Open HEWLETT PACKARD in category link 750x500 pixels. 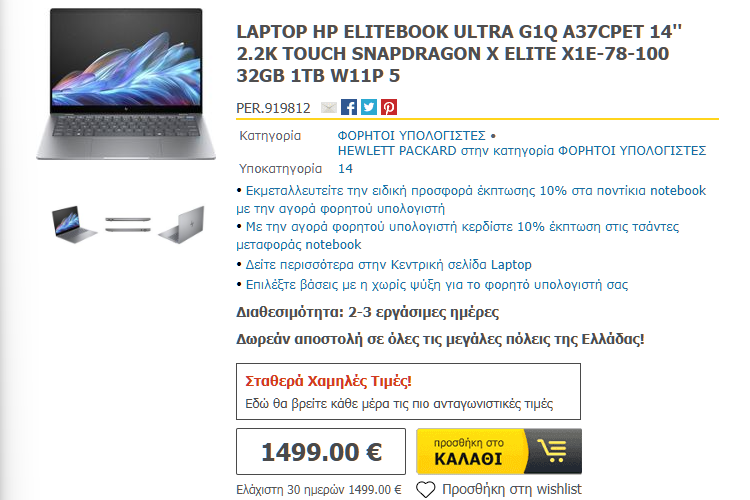click(522, 151)
